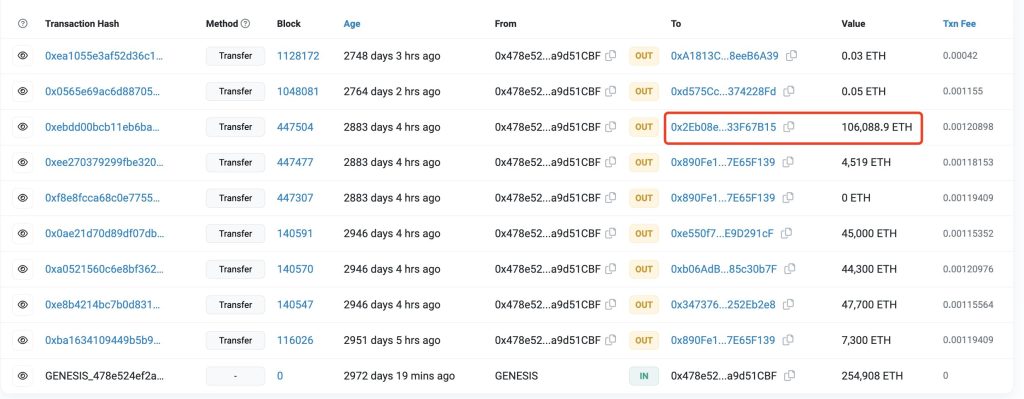Viewport: 1024px width, 399px height.
Task: Click the Block column header
Action: point(289,24)
